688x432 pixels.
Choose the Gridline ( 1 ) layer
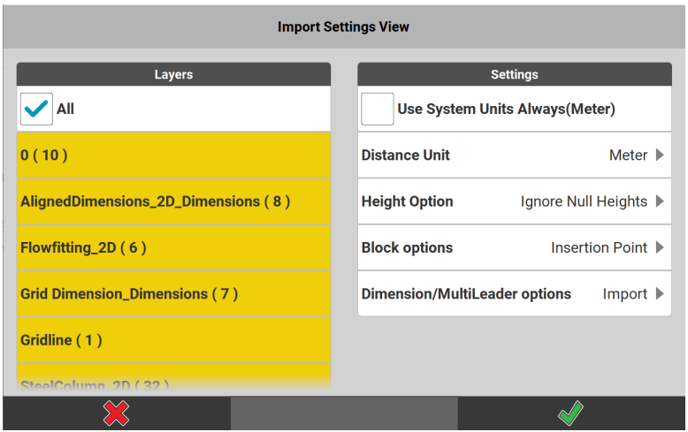point(173,340)
